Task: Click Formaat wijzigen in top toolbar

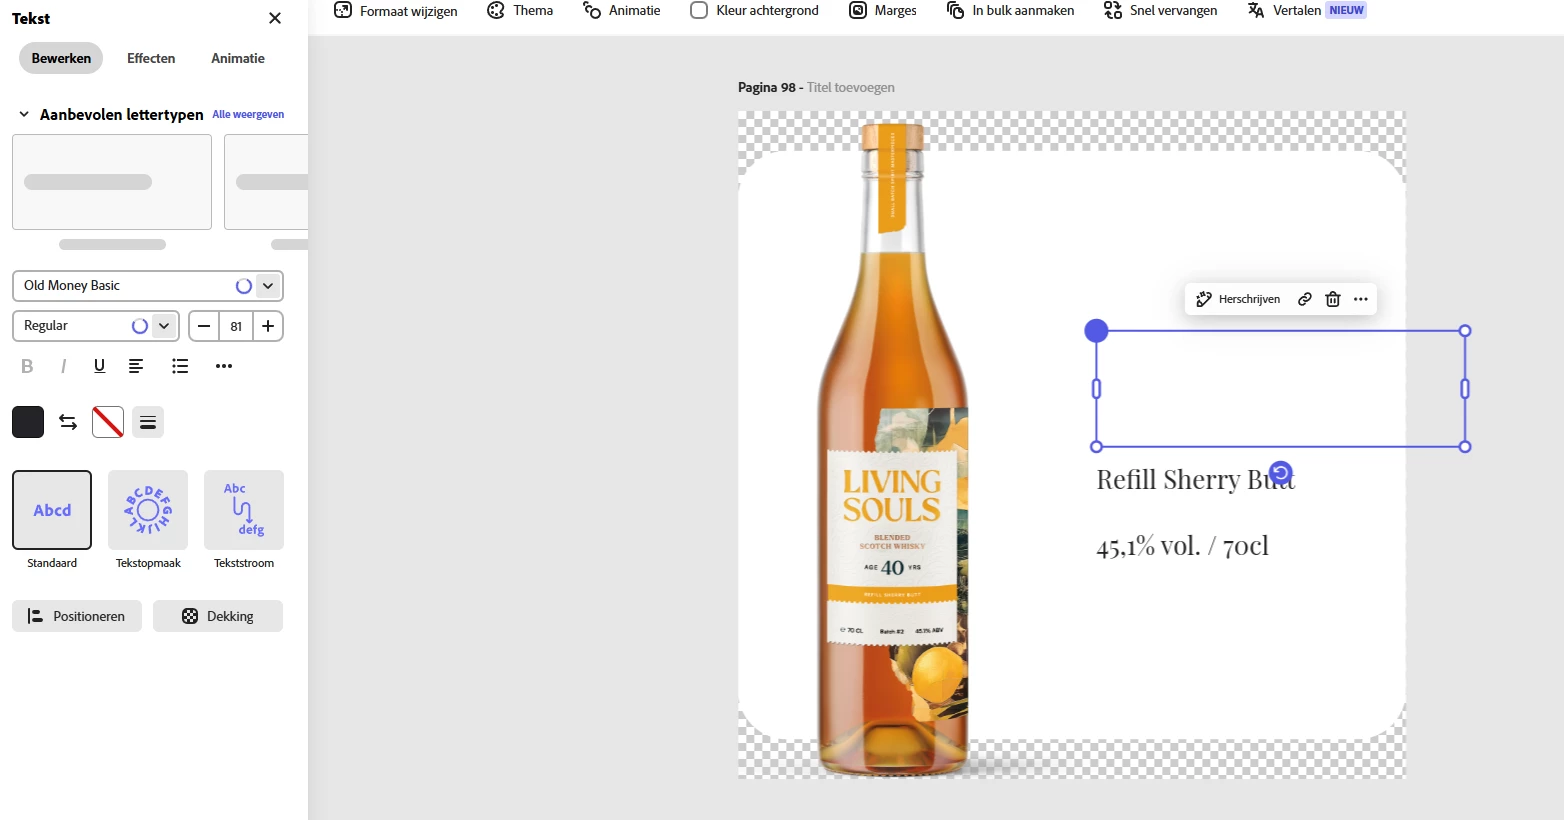Action: click(395, 10)
